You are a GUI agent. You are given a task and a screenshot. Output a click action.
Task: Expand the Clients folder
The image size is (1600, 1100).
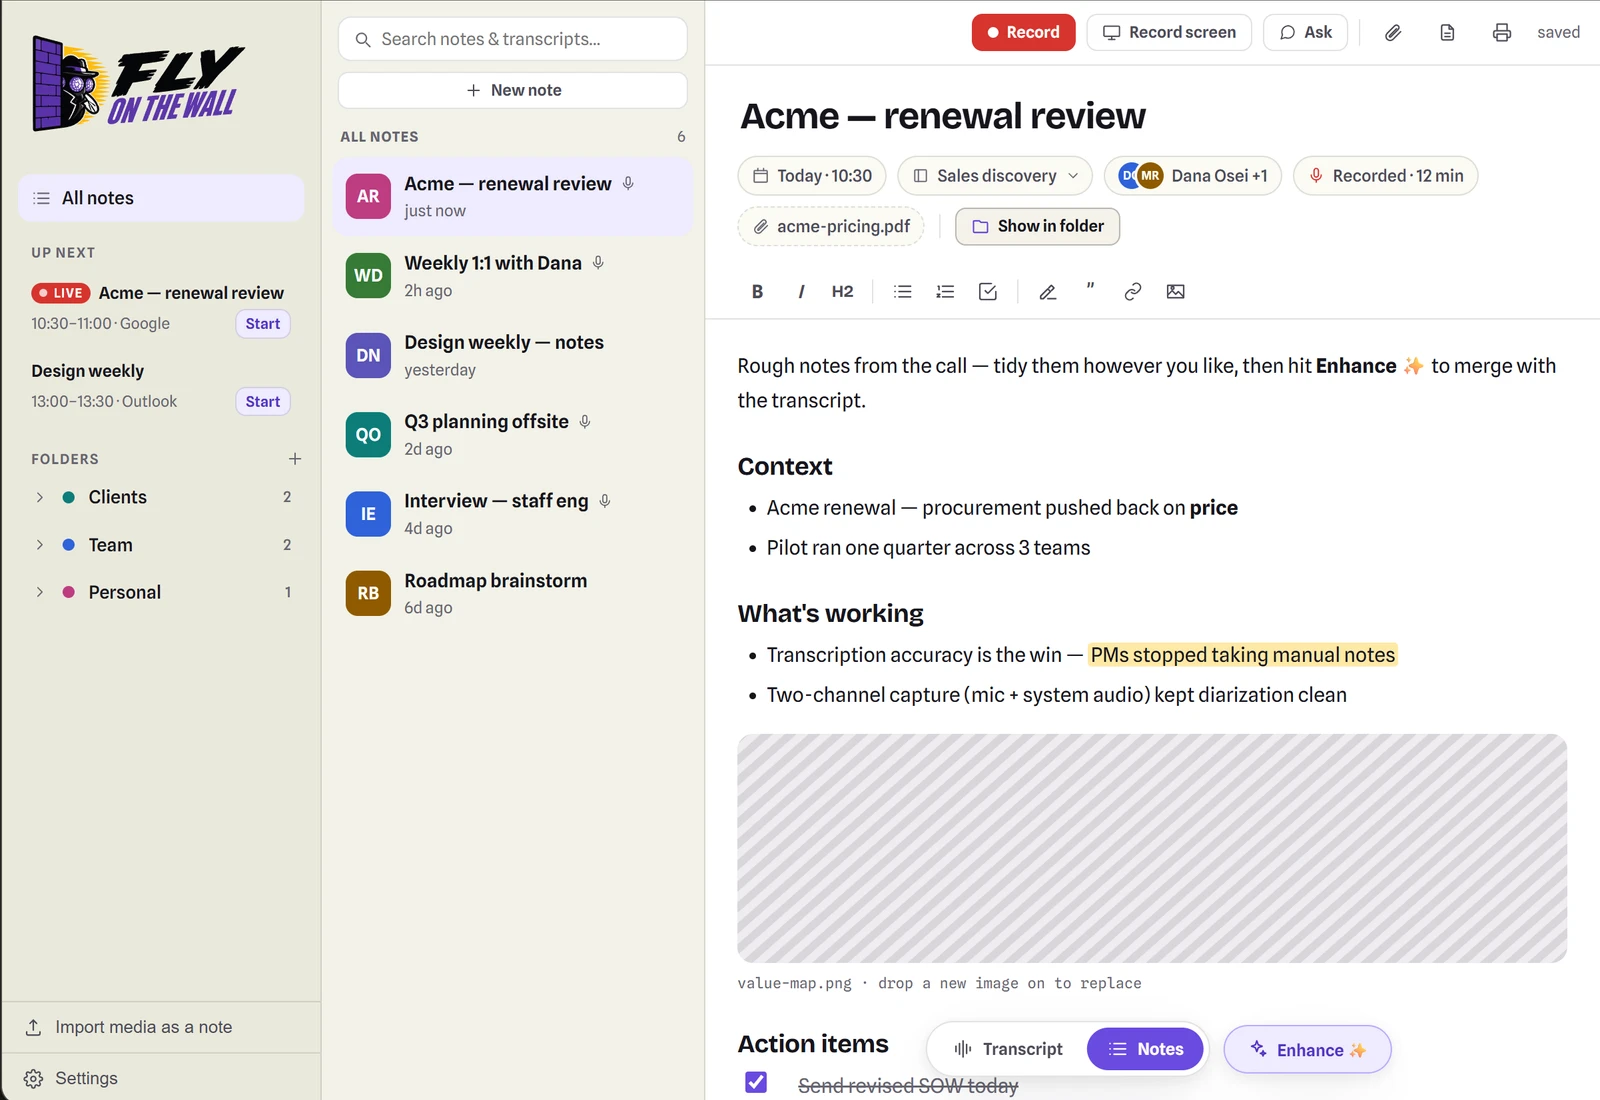coord(40,497)
